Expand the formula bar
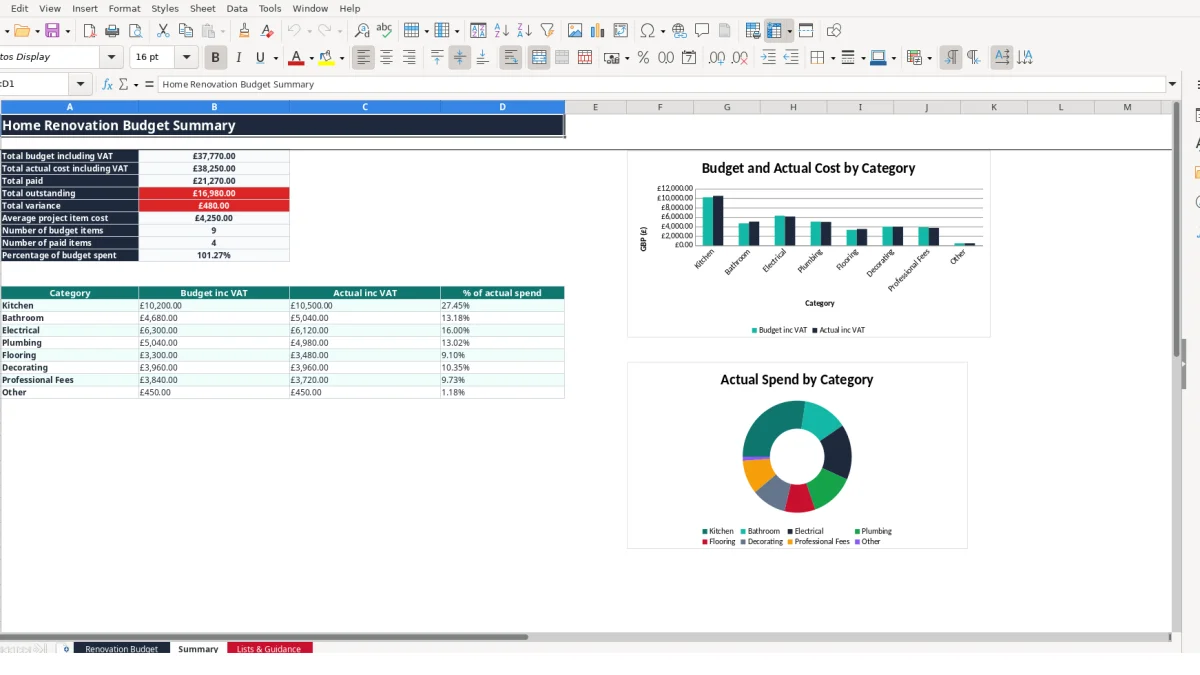The height and width of the screenshot is (675, 1200). click(x=1173, y=85)
